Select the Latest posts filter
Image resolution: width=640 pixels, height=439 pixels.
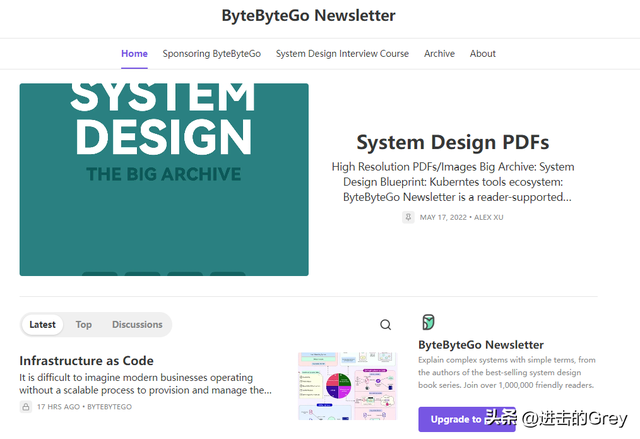coord(42,325)
